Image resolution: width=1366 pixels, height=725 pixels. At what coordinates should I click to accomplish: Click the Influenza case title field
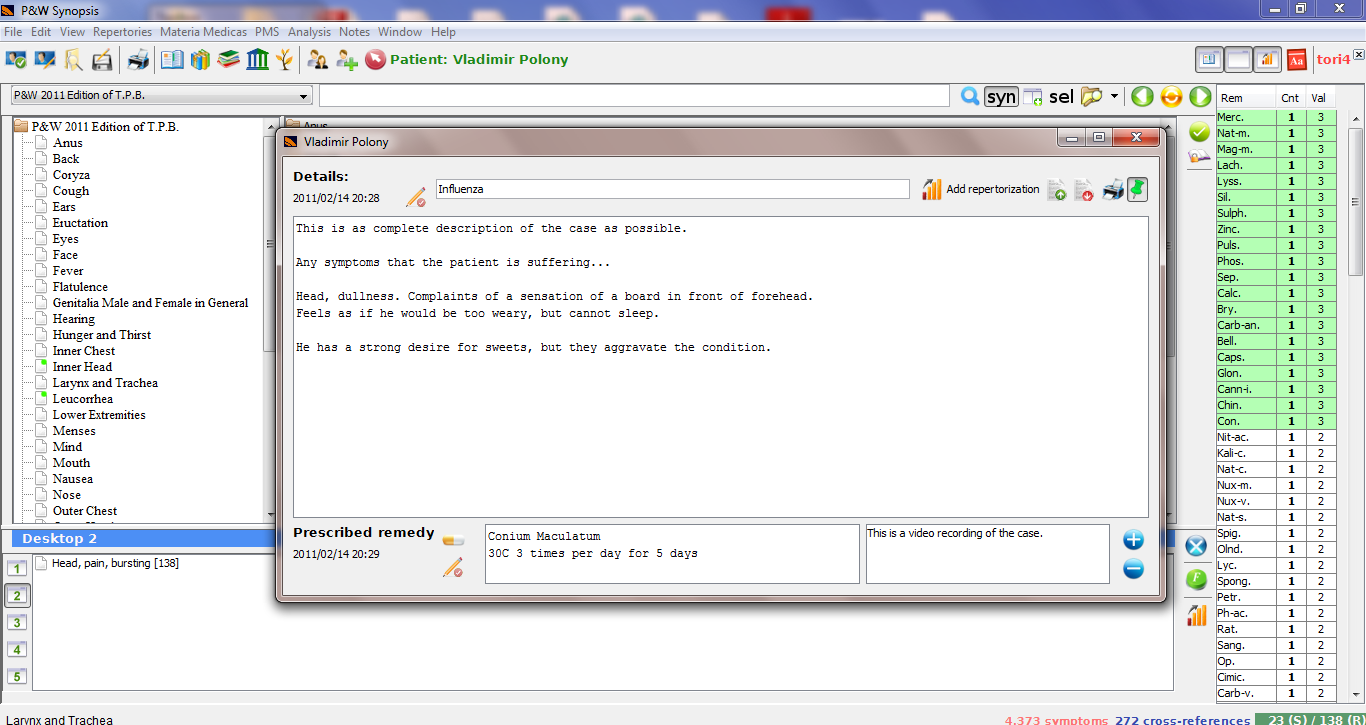[672, 189]
